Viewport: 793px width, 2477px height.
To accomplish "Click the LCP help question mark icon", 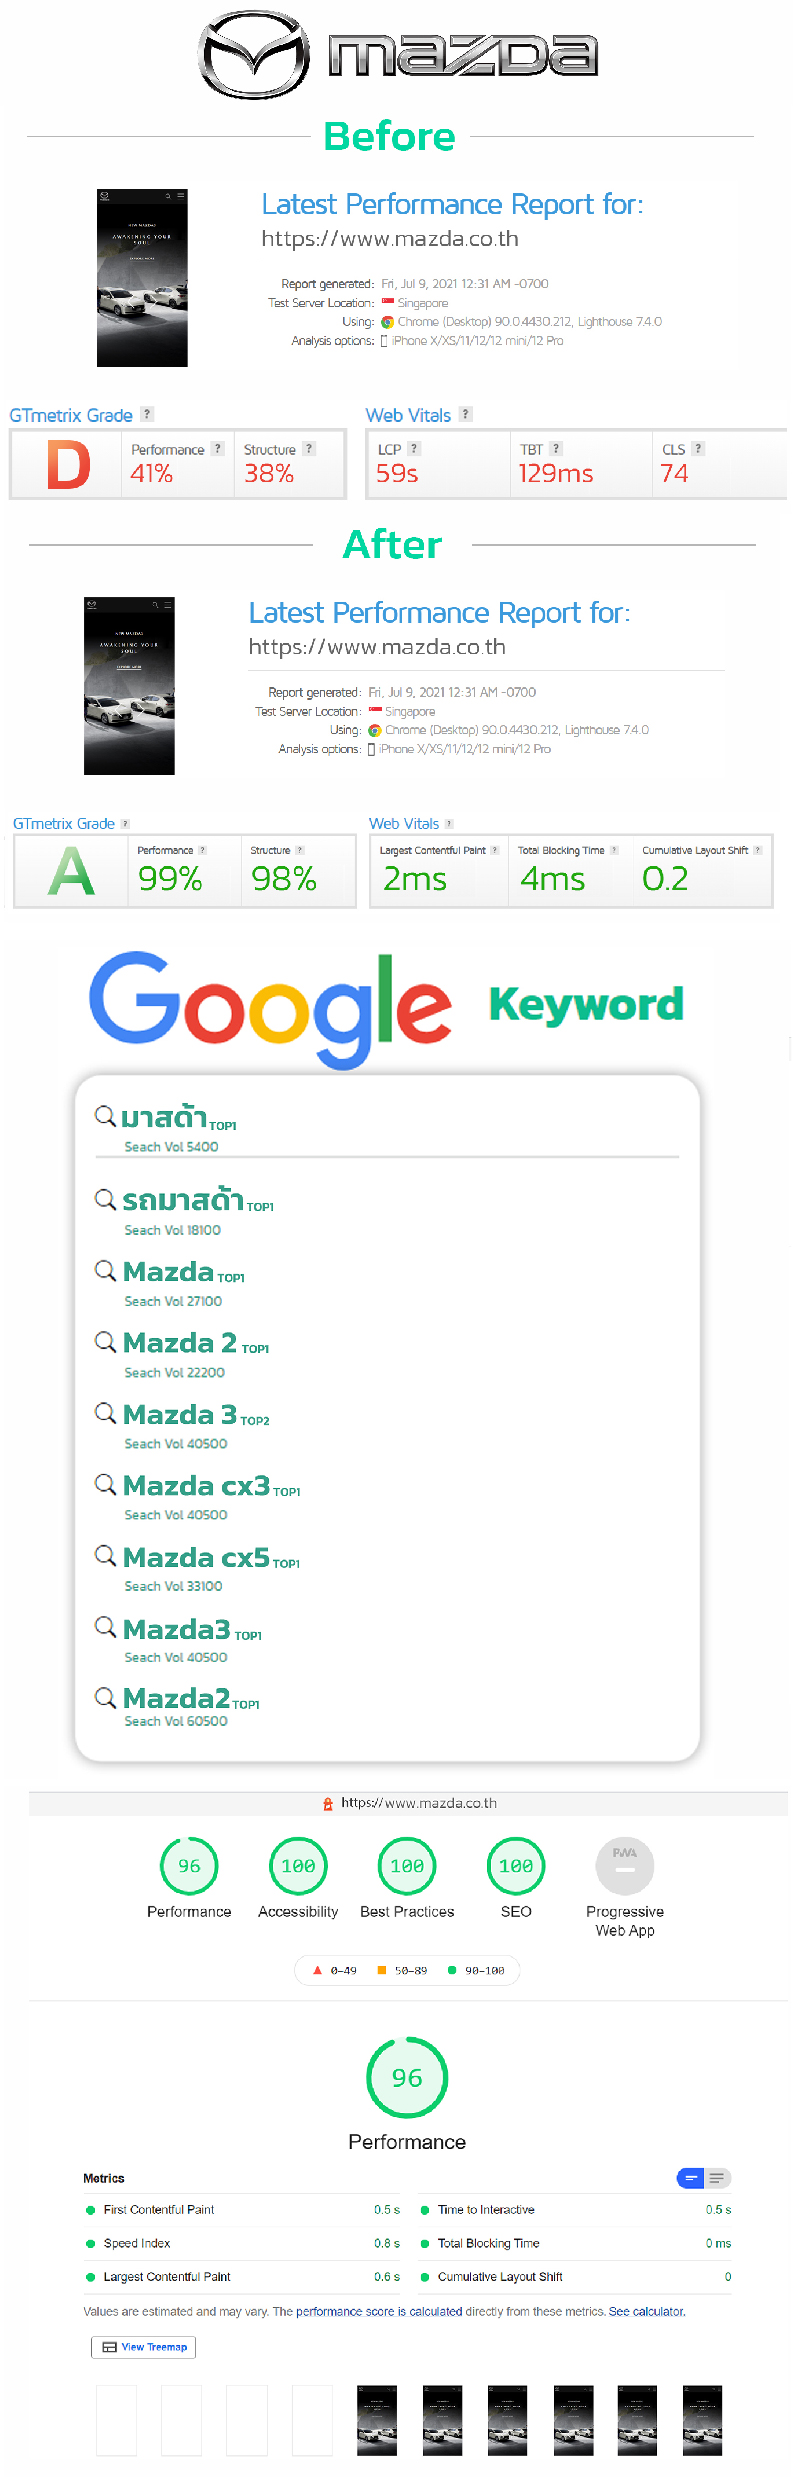I will (414, 449).
